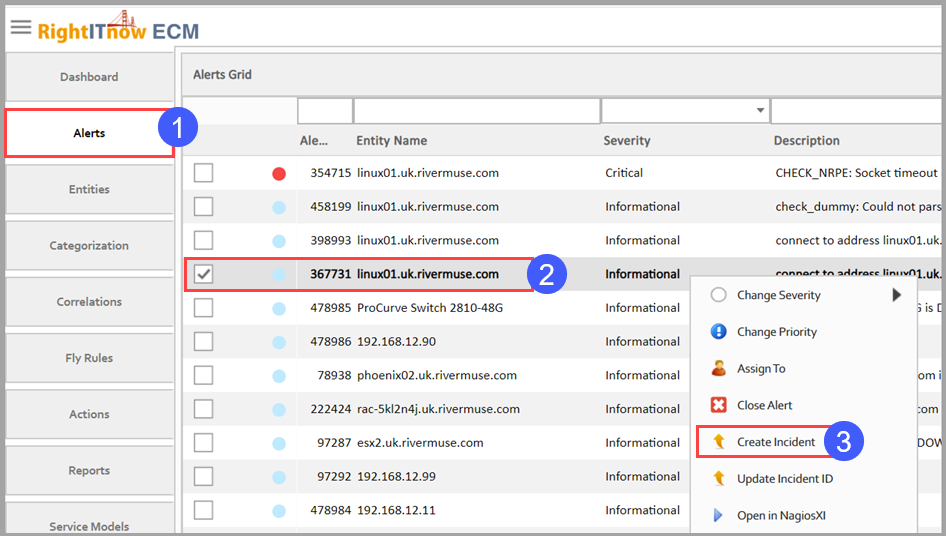Screen dimensions: 946x536
Task: Select entity 192.168.12.11
Action: [396, 510]
